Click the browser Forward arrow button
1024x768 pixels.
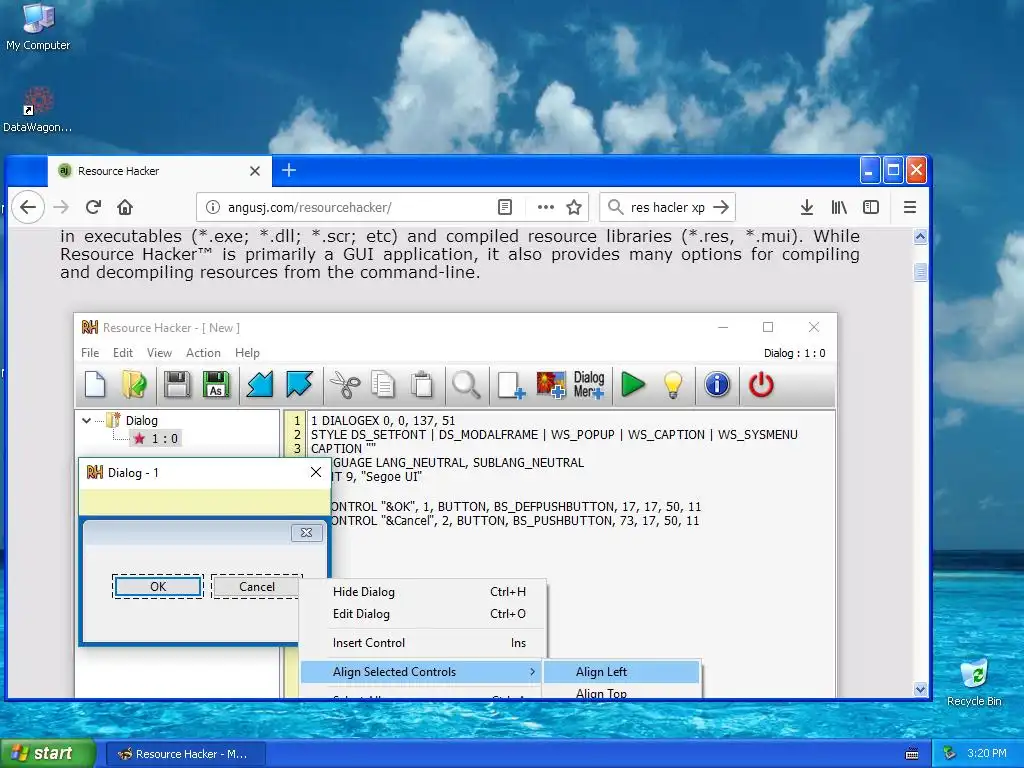click(61, 207)
